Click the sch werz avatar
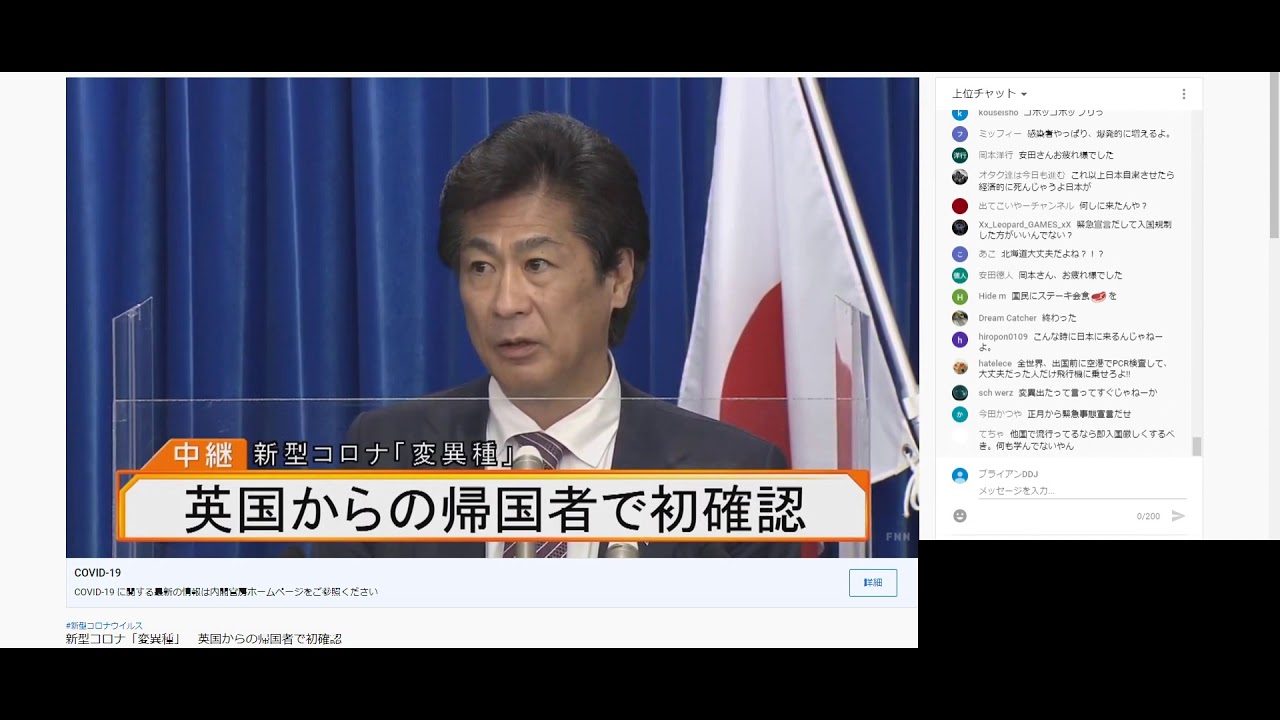 959,394
